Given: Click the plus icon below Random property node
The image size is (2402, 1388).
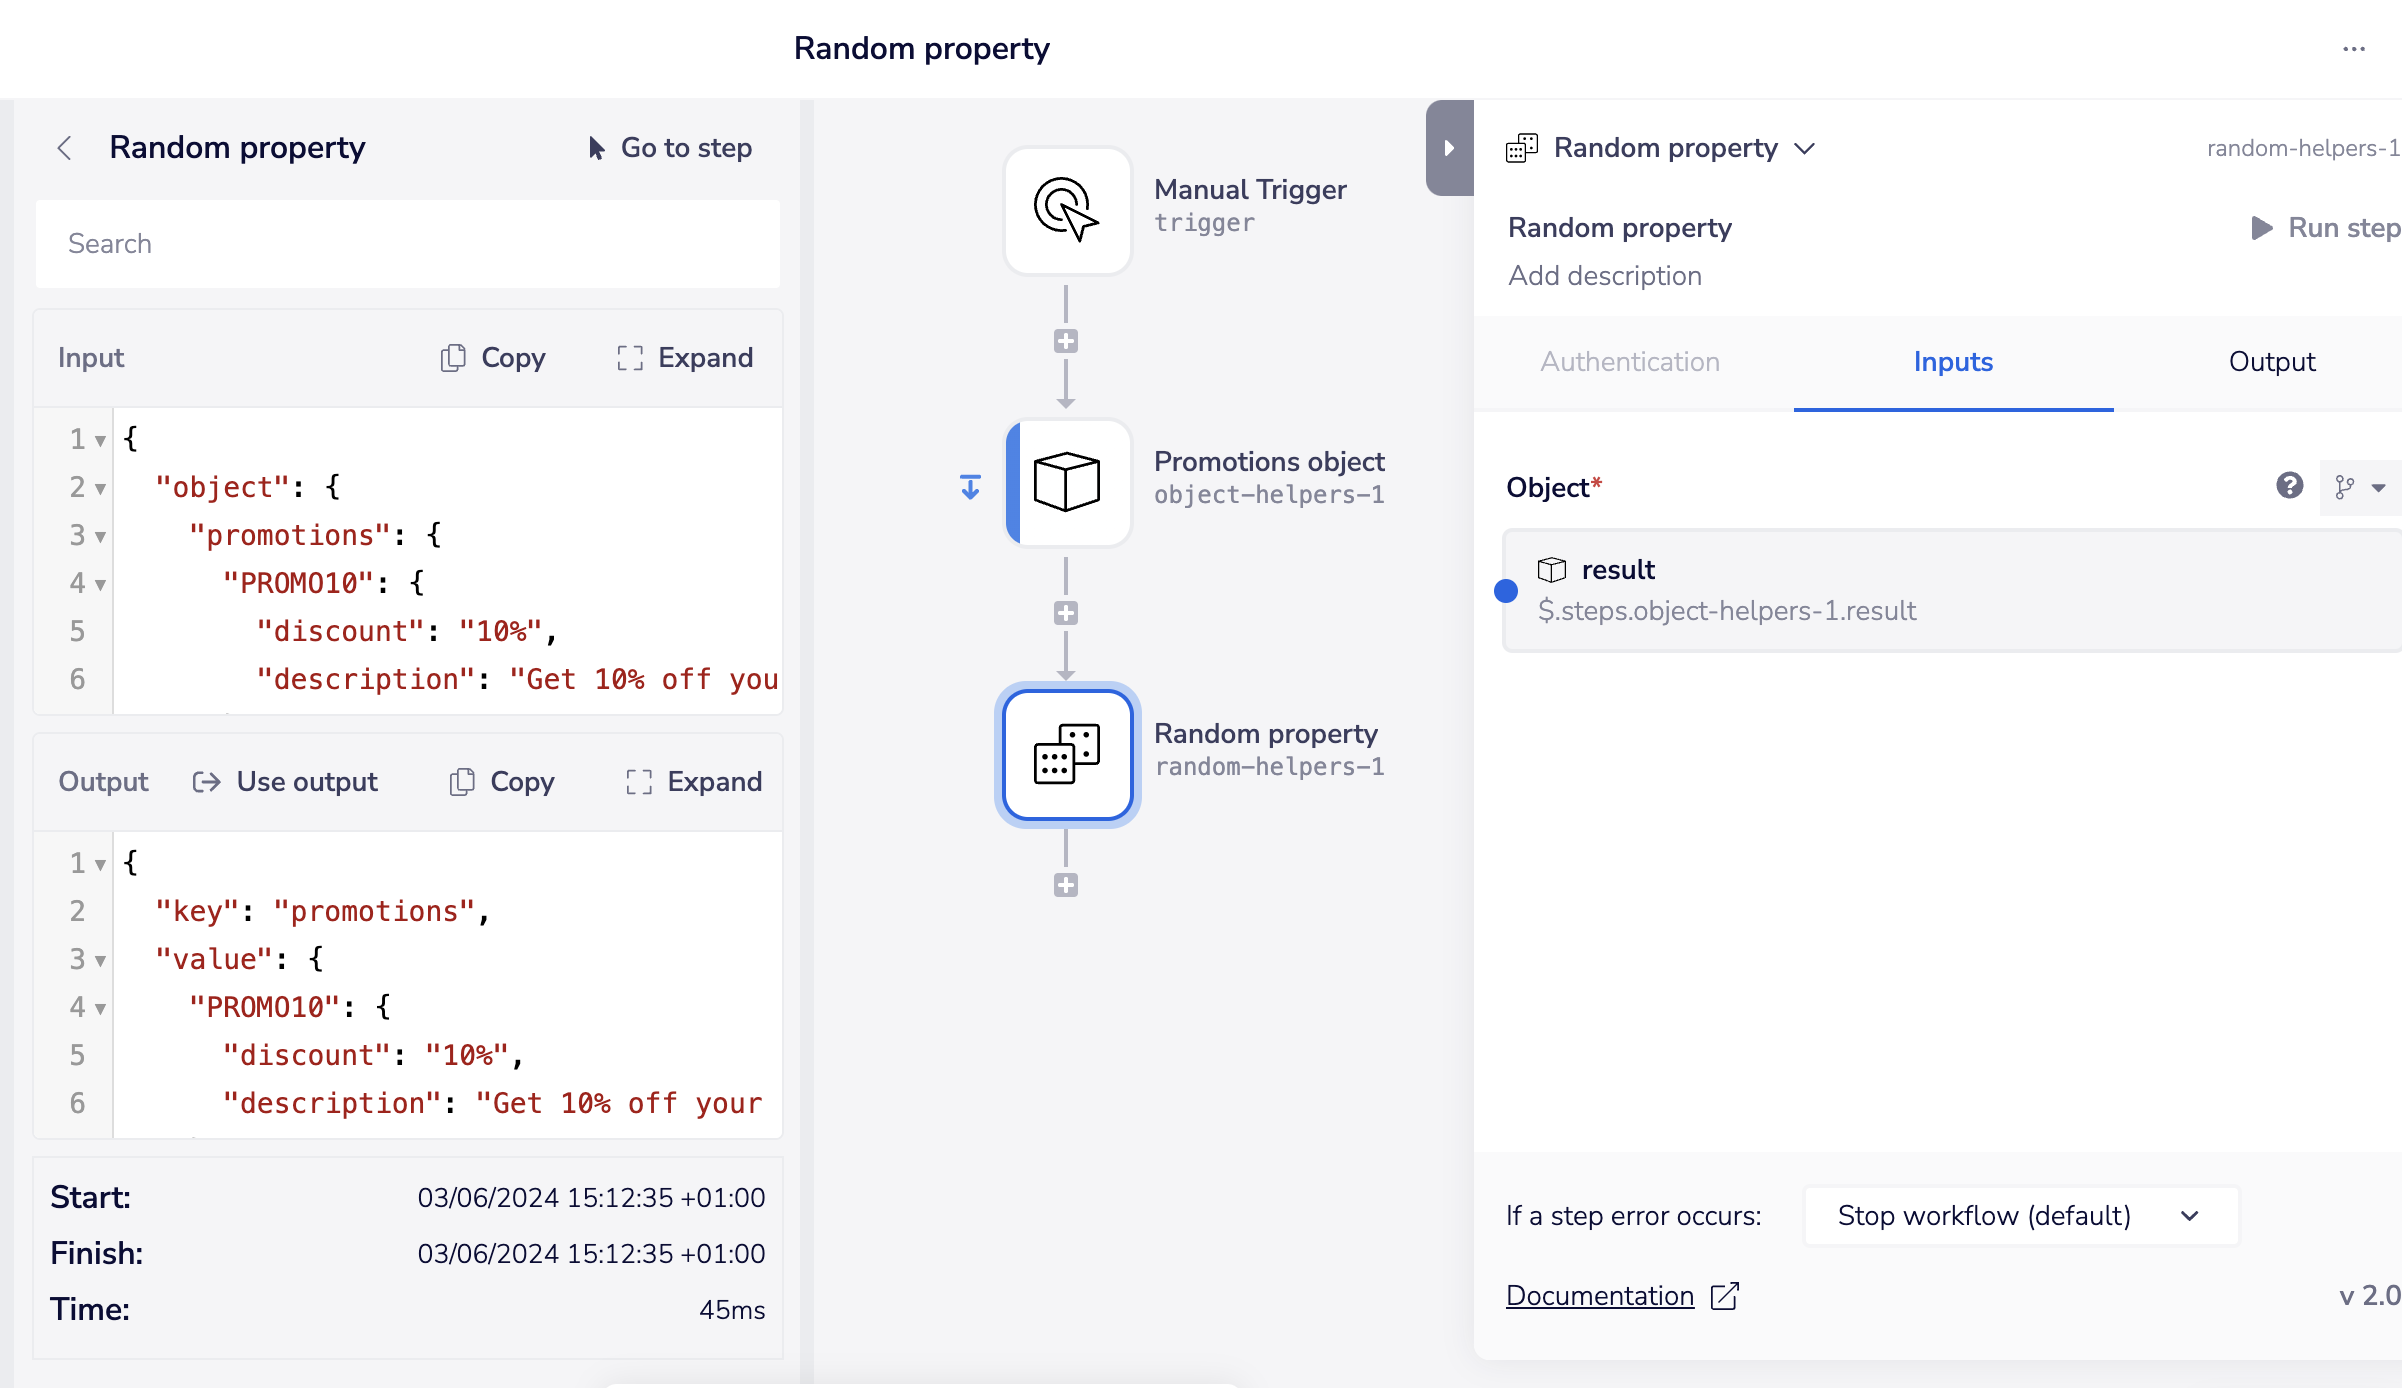Looking at the screenshot, I should (x=1066, y=885).
